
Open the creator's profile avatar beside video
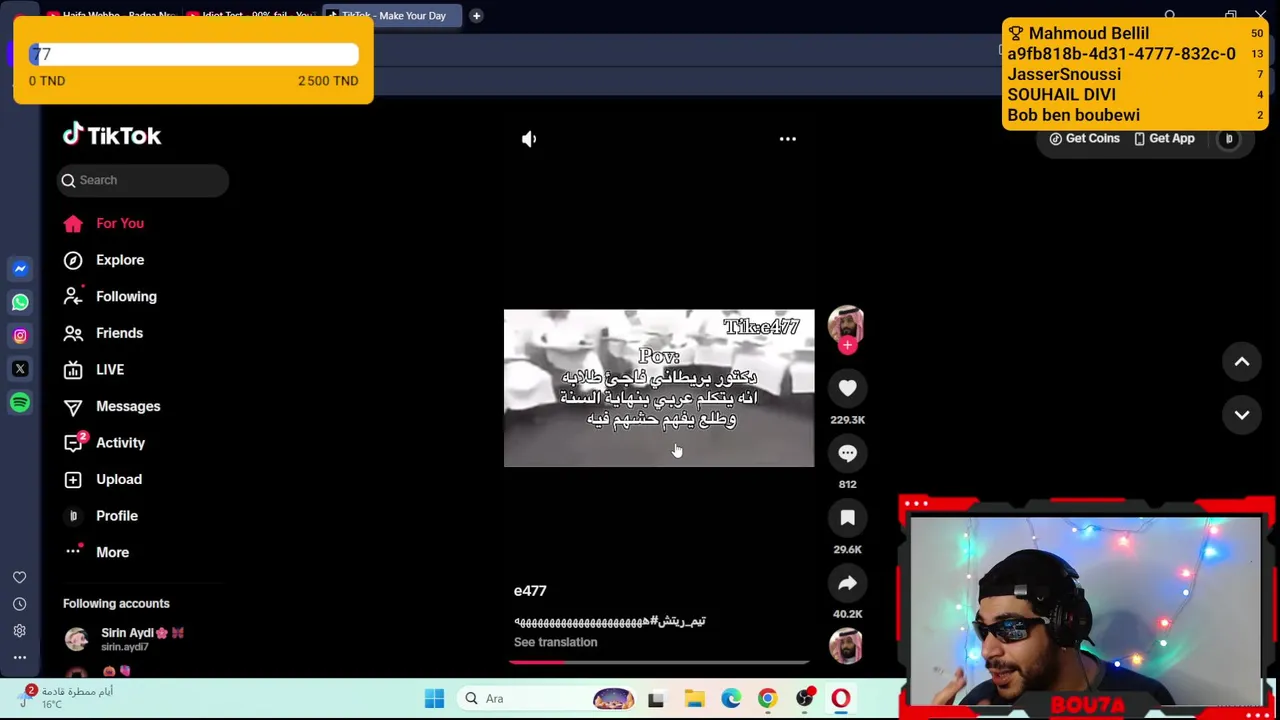846,323
